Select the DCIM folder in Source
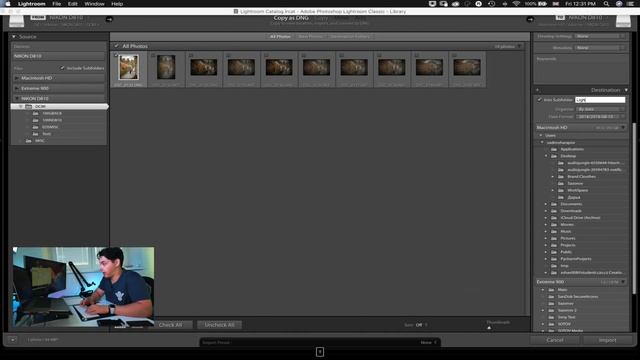Image resolution: width=640 pixels, height=360 pixels. pos(60,107)
